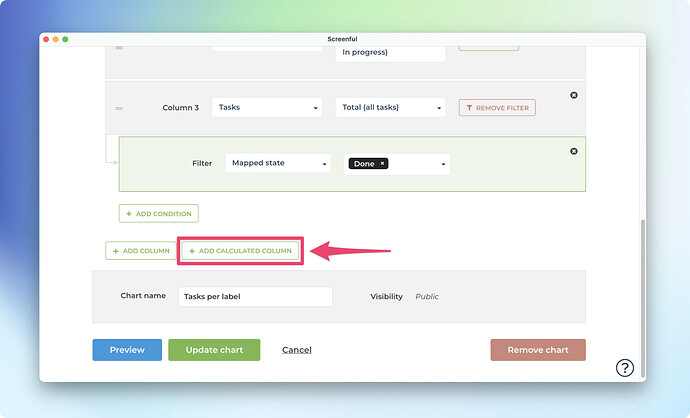This screenshot has height=418, width=690.
Task: Click Add Condition button
Action: (x=158, y=213)
